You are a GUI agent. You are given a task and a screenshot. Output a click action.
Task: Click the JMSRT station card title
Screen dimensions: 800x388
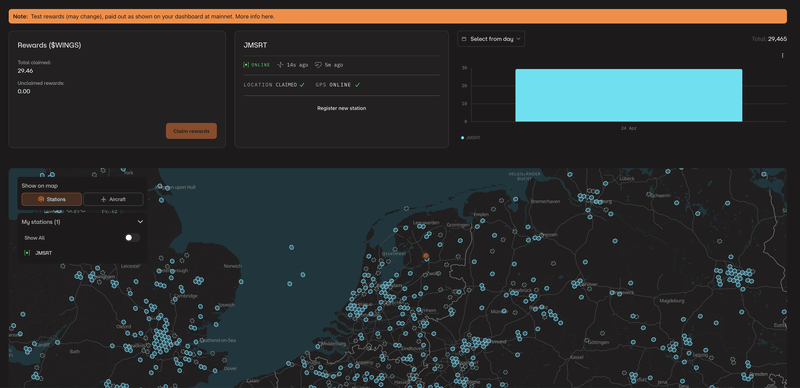(256, 45)
